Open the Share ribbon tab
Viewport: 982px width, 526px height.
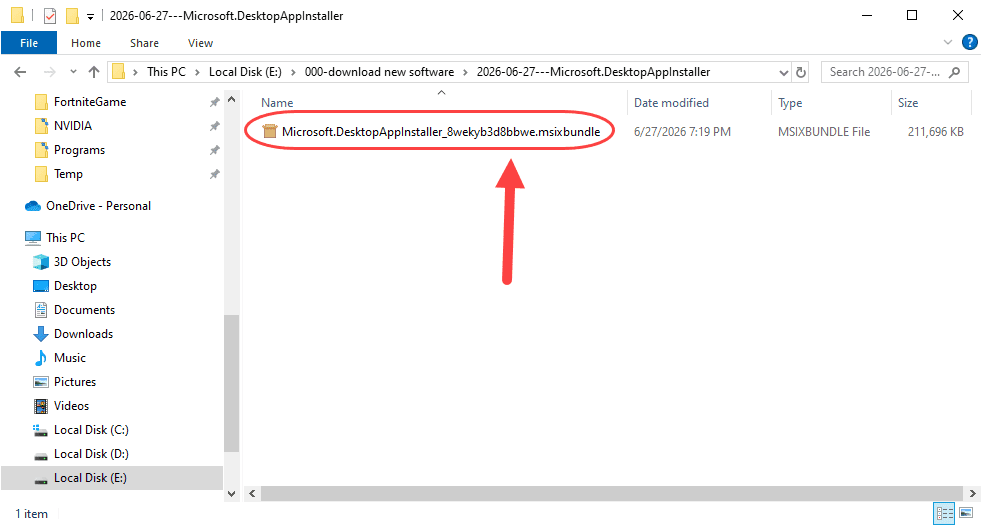(x=144, y=43)
